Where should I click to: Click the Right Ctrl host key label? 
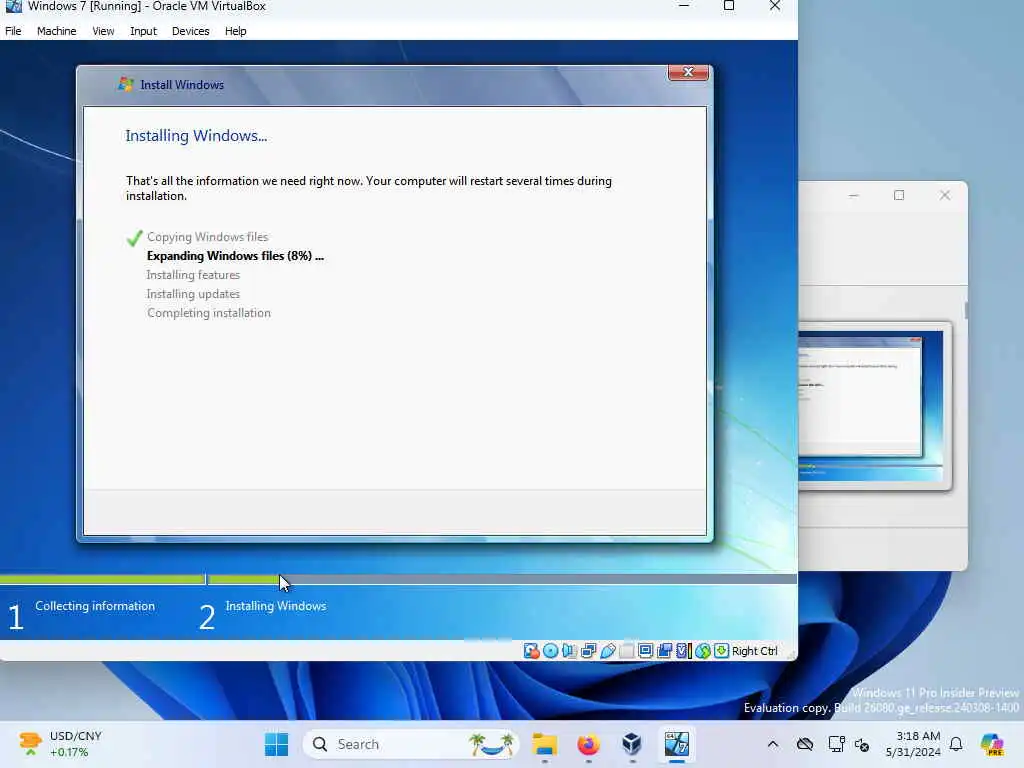pos(754,651)
